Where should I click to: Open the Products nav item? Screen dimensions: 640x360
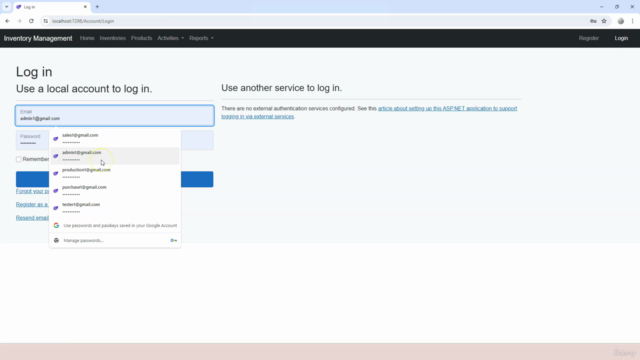click(x=141, y=38)
